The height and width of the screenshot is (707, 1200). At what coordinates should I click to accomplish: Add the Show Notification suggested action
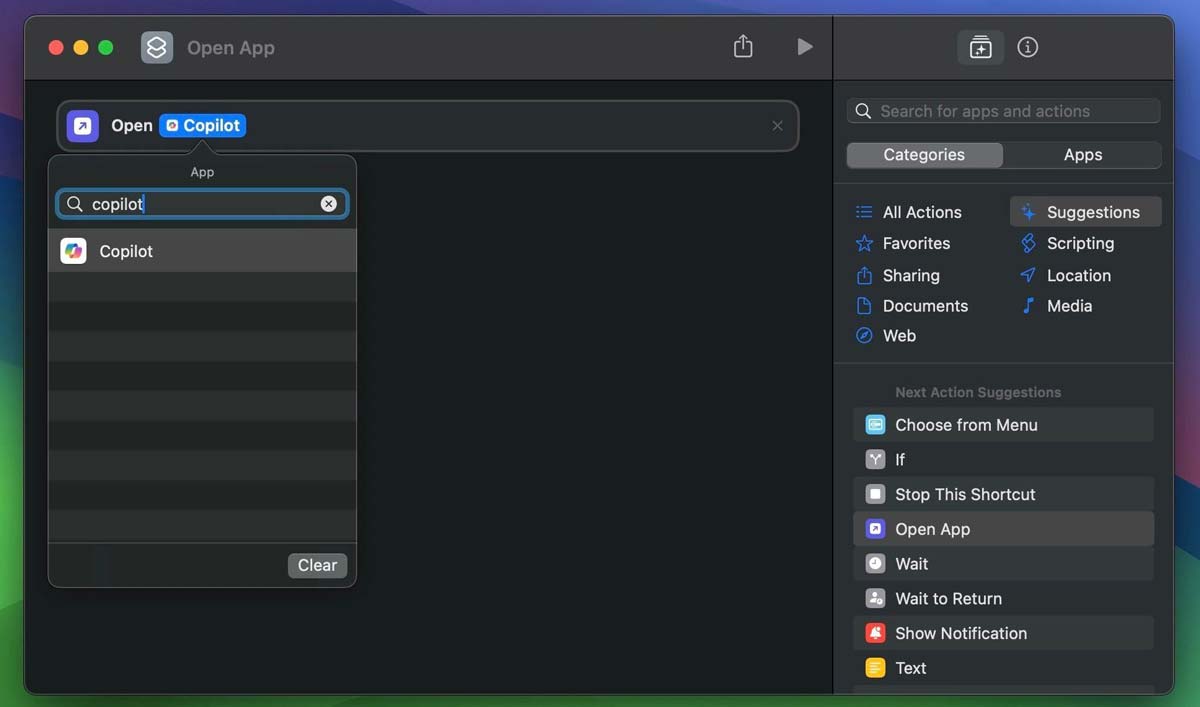(961, 633)
